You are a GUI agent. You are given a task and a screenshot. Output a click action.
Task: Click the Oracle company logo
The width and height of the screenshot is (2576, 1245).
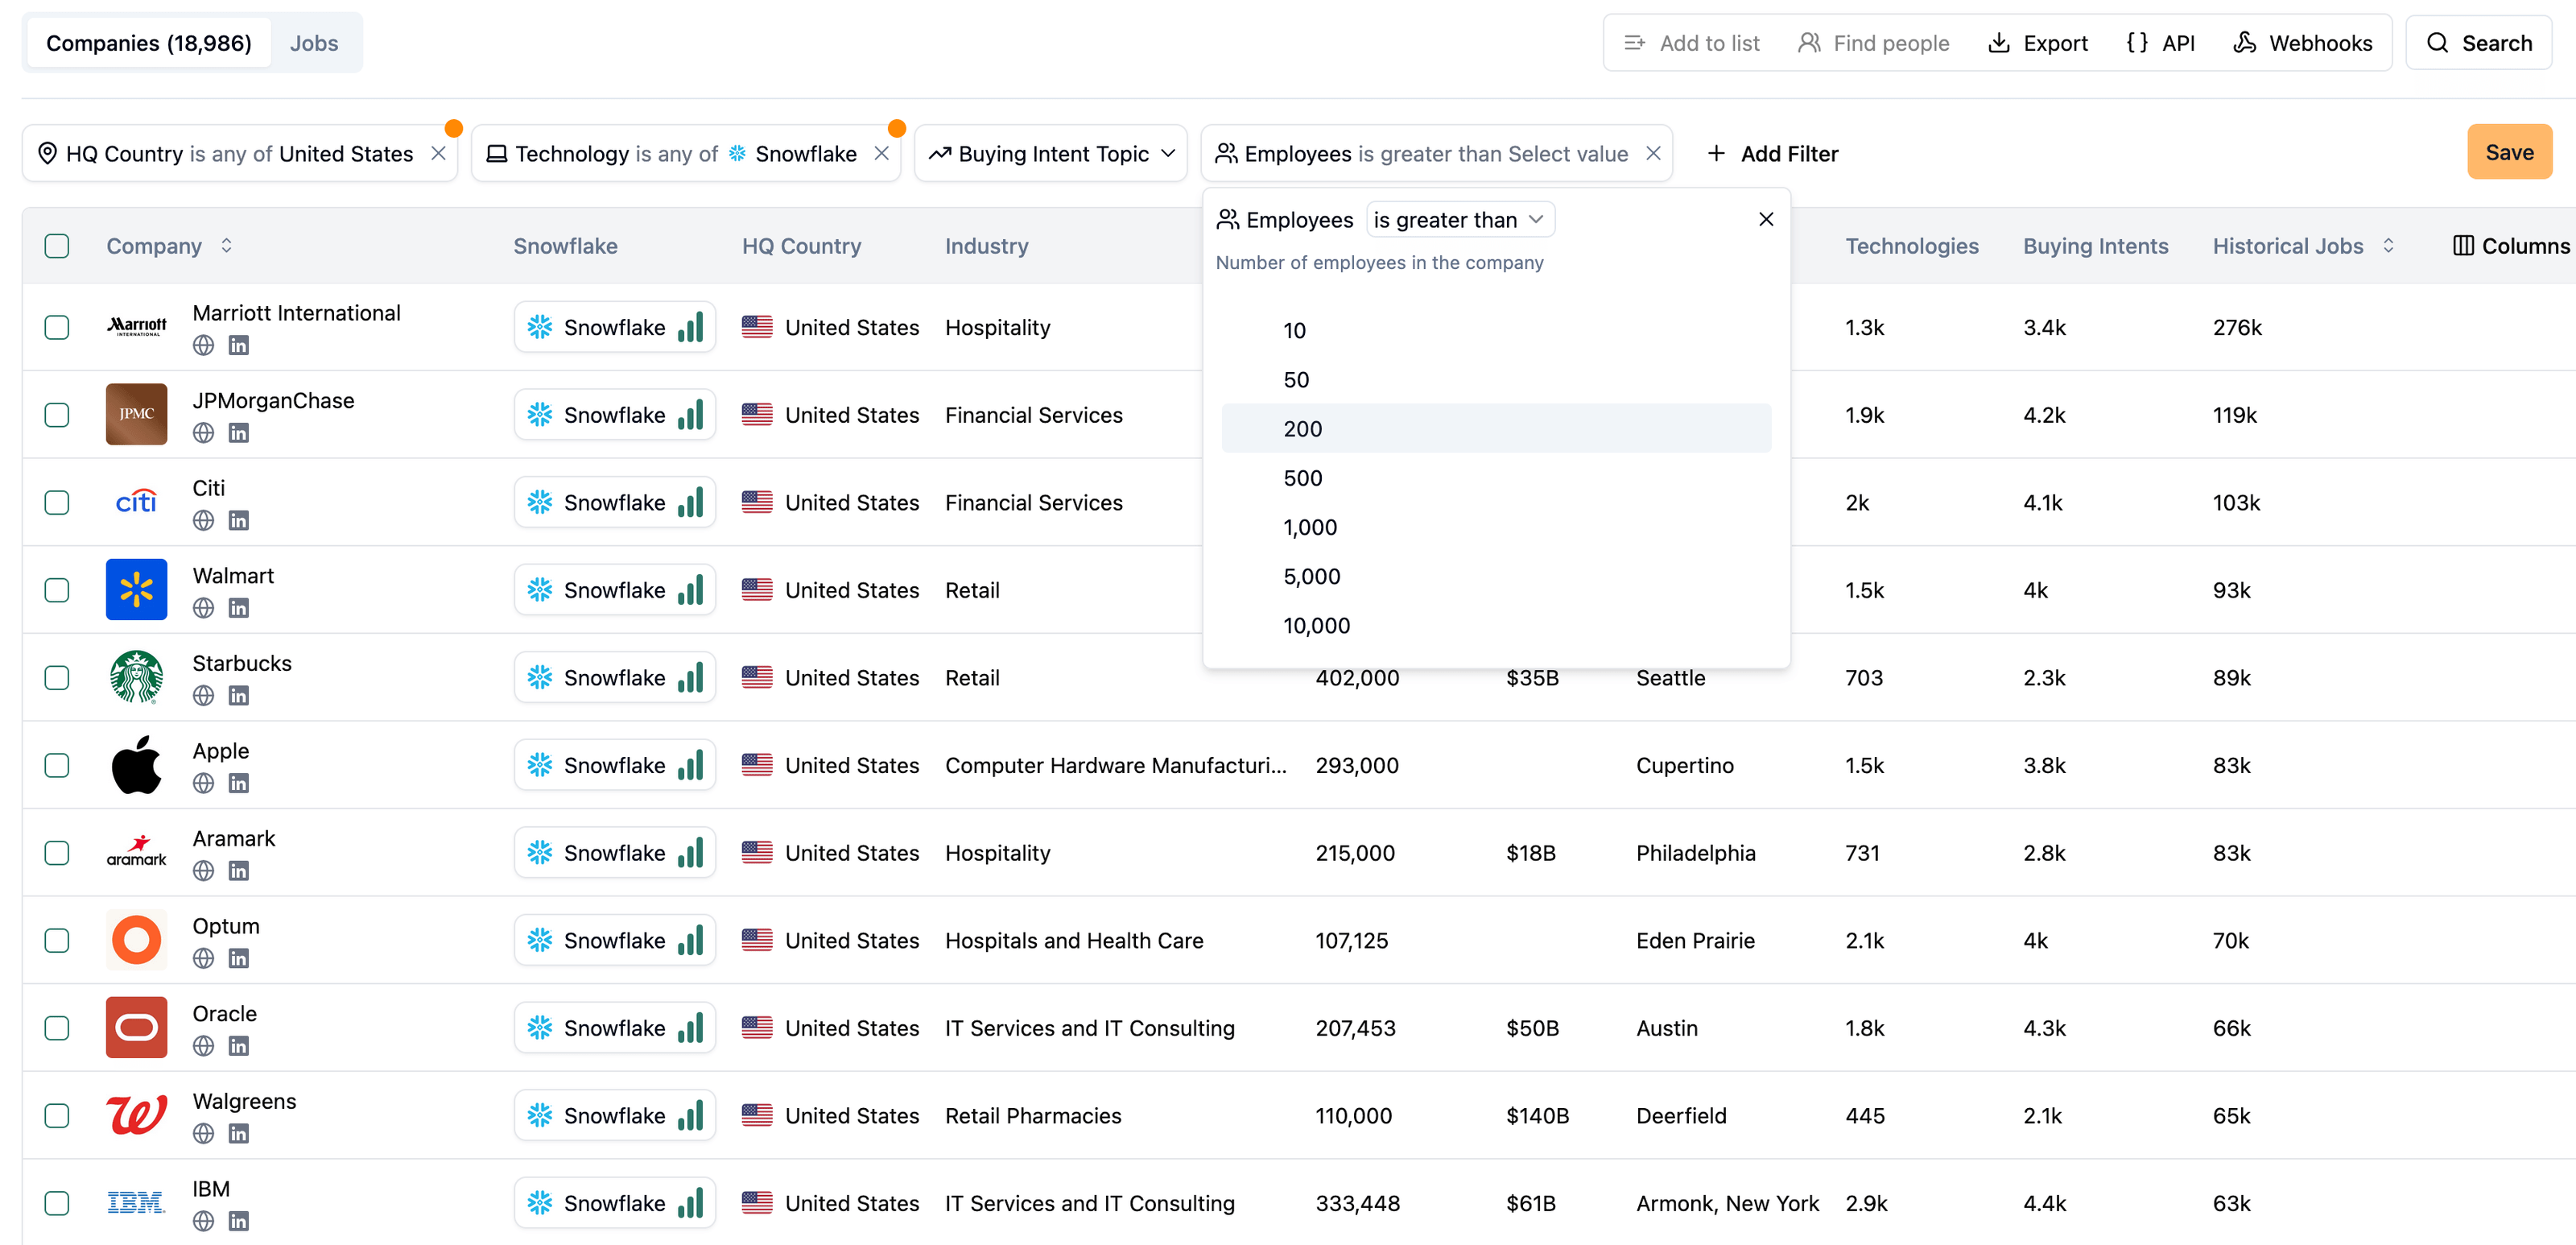(136, 1028)
